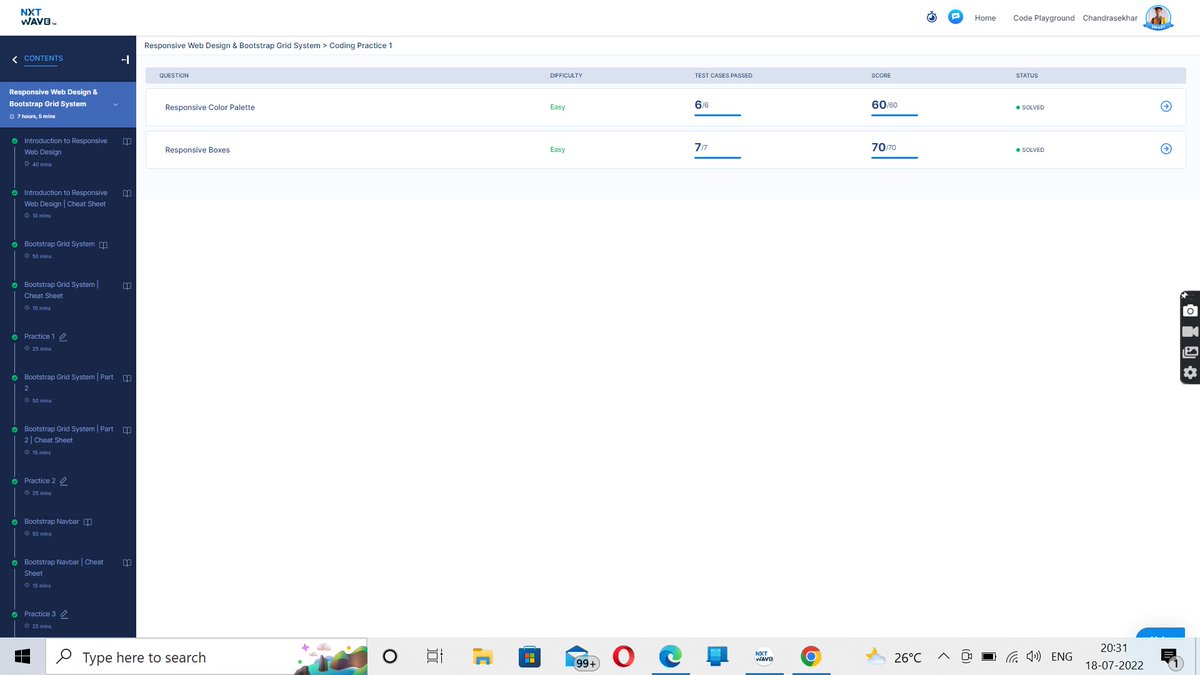Open the blue chat discussions icon
Screen dimensions: 1200x675
point(955,17)
